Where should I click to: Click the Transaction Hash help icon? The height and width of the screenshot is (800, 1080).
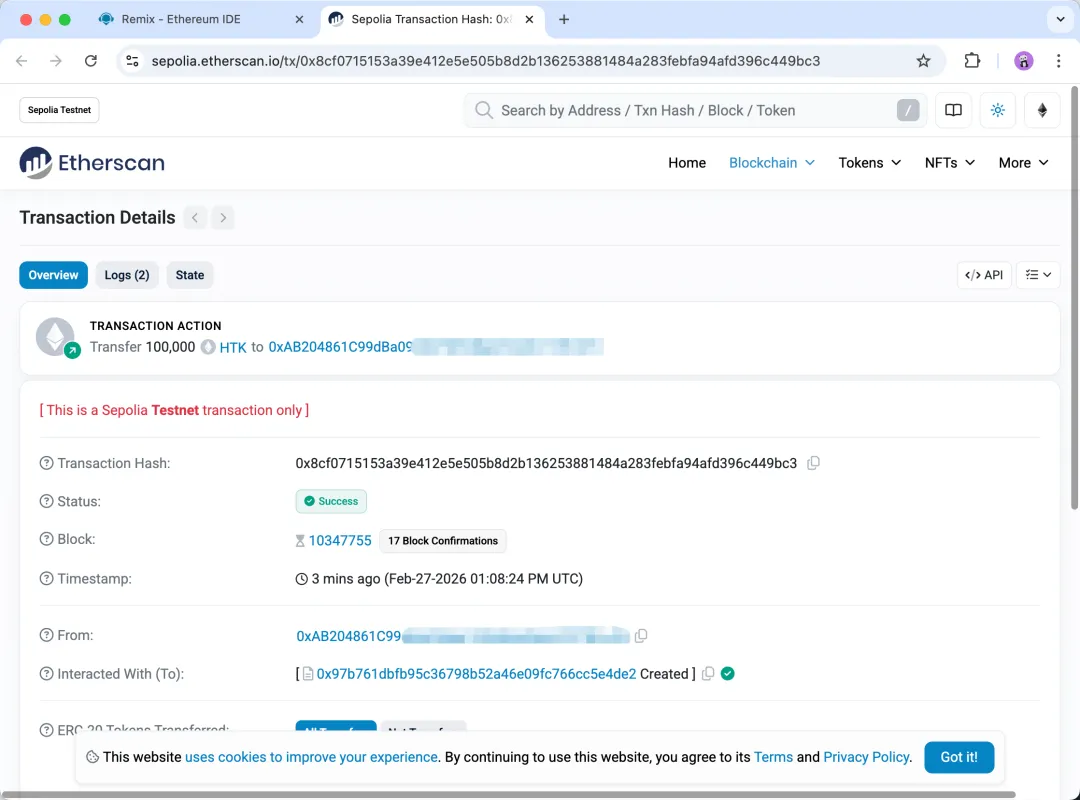coord(46,463)
